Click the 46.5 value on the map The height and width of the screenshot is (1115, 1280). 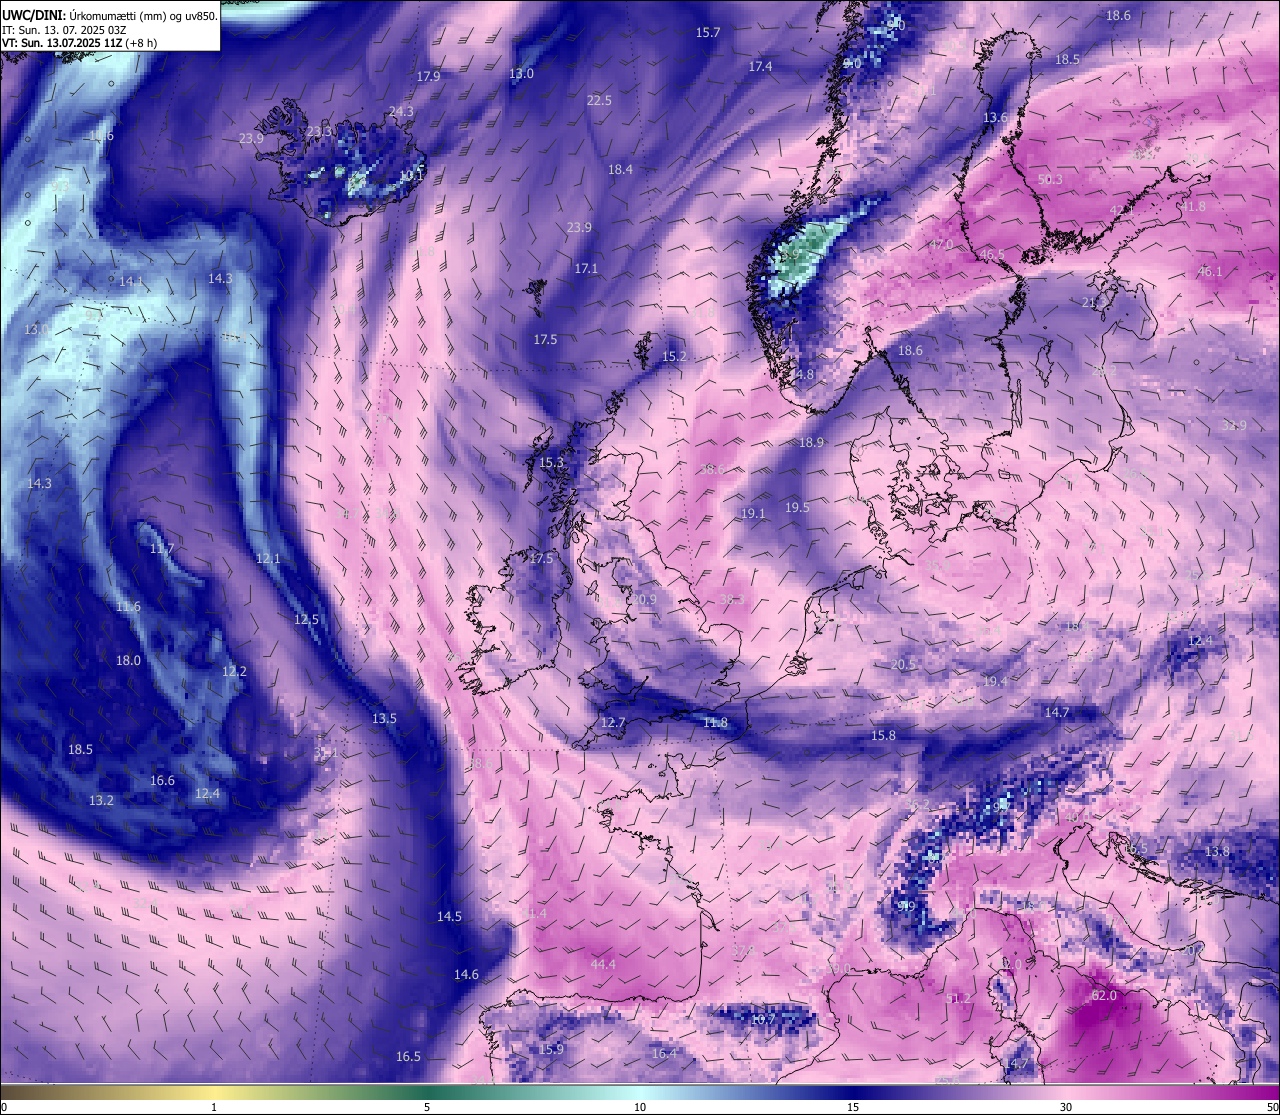point(992,255)
